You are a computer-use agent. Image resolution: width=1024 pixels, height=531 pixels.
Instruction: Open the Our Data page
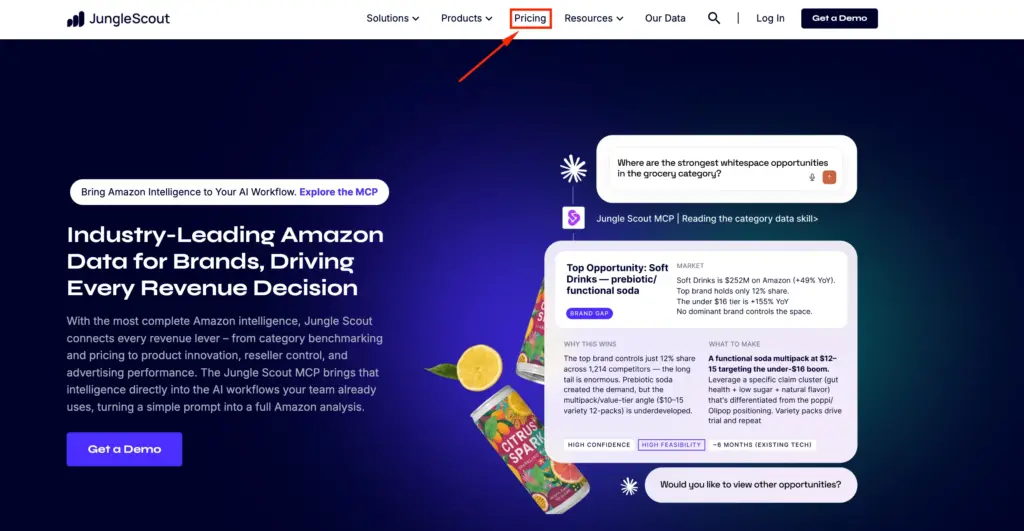[665, 18]
